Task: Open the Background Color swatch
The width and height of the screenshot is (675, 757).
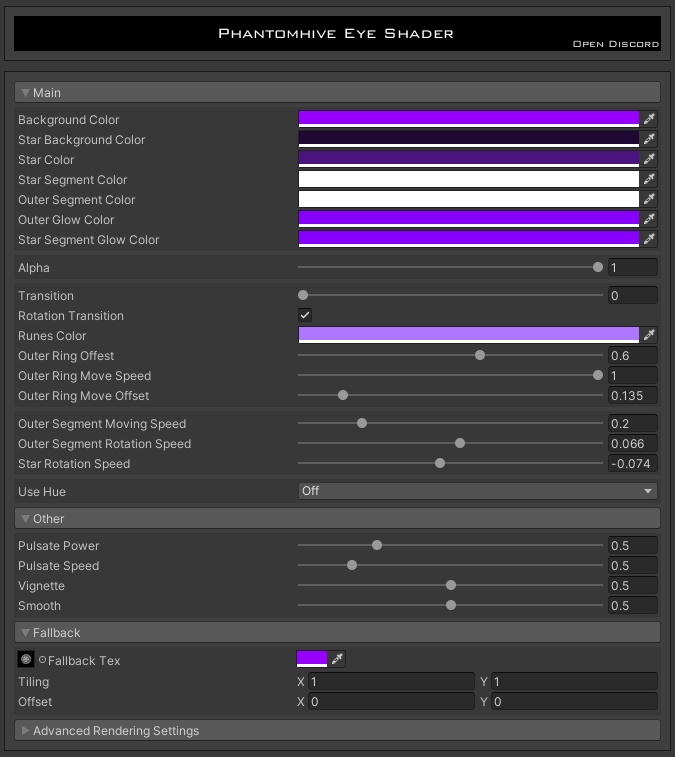Action: coord(469,119)
